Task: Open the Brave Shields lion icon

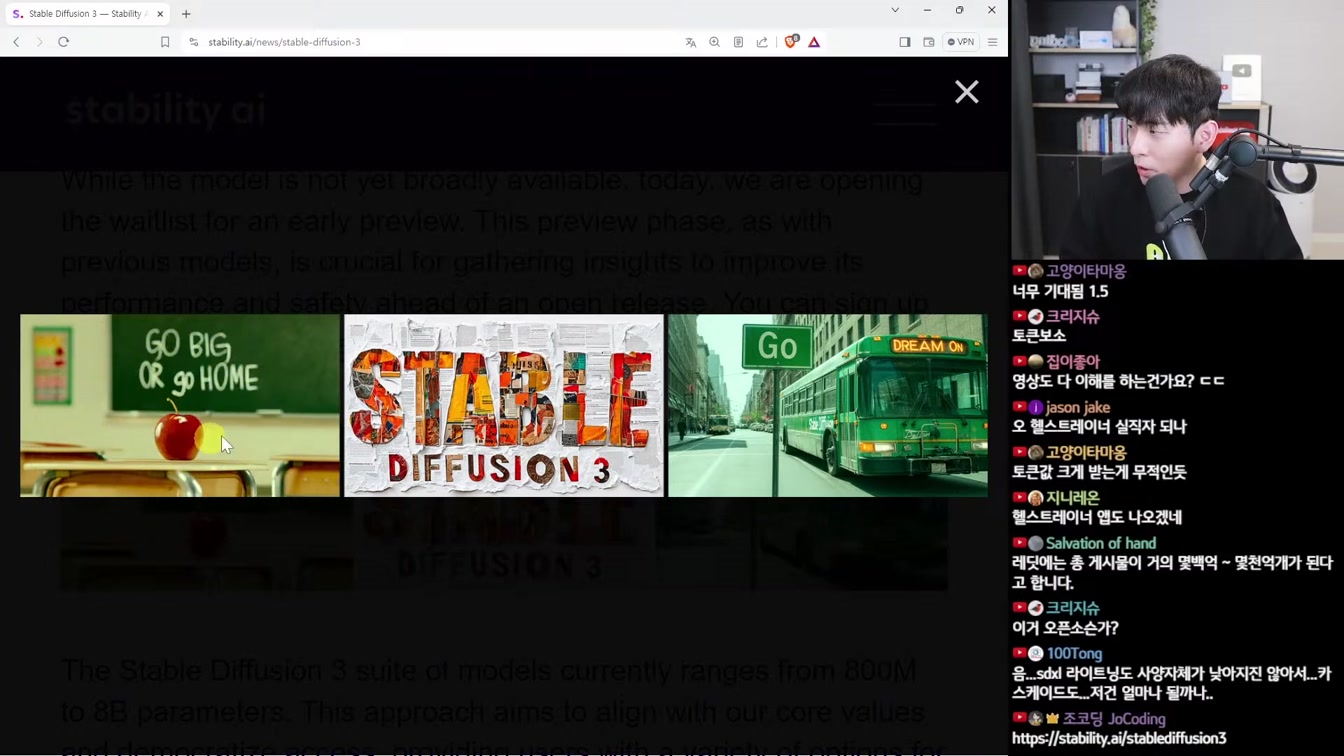Action: pyautogui.click(x=791, y=42)
